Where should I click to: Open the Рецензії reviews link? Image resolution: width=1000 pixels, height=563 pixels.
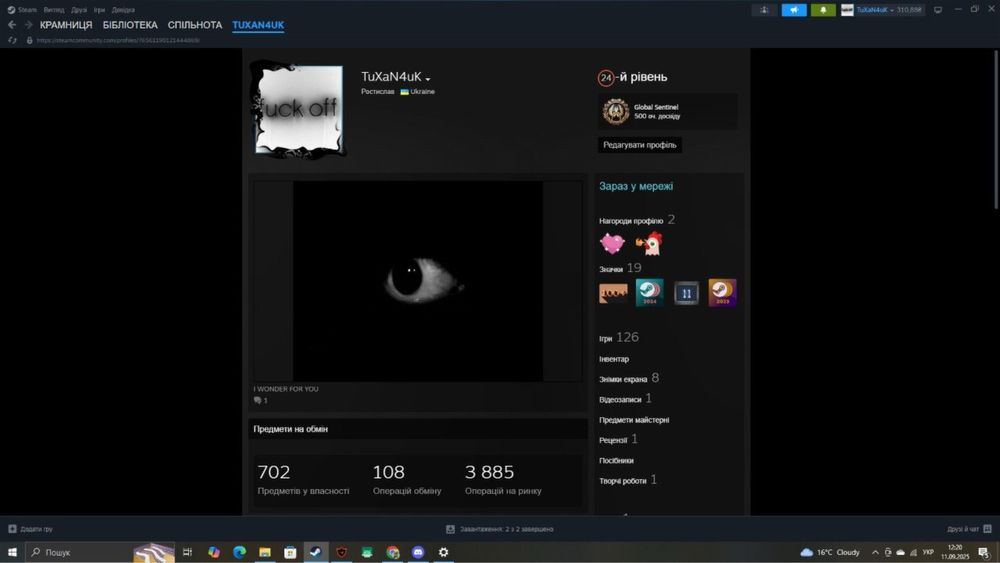point(618,440)
